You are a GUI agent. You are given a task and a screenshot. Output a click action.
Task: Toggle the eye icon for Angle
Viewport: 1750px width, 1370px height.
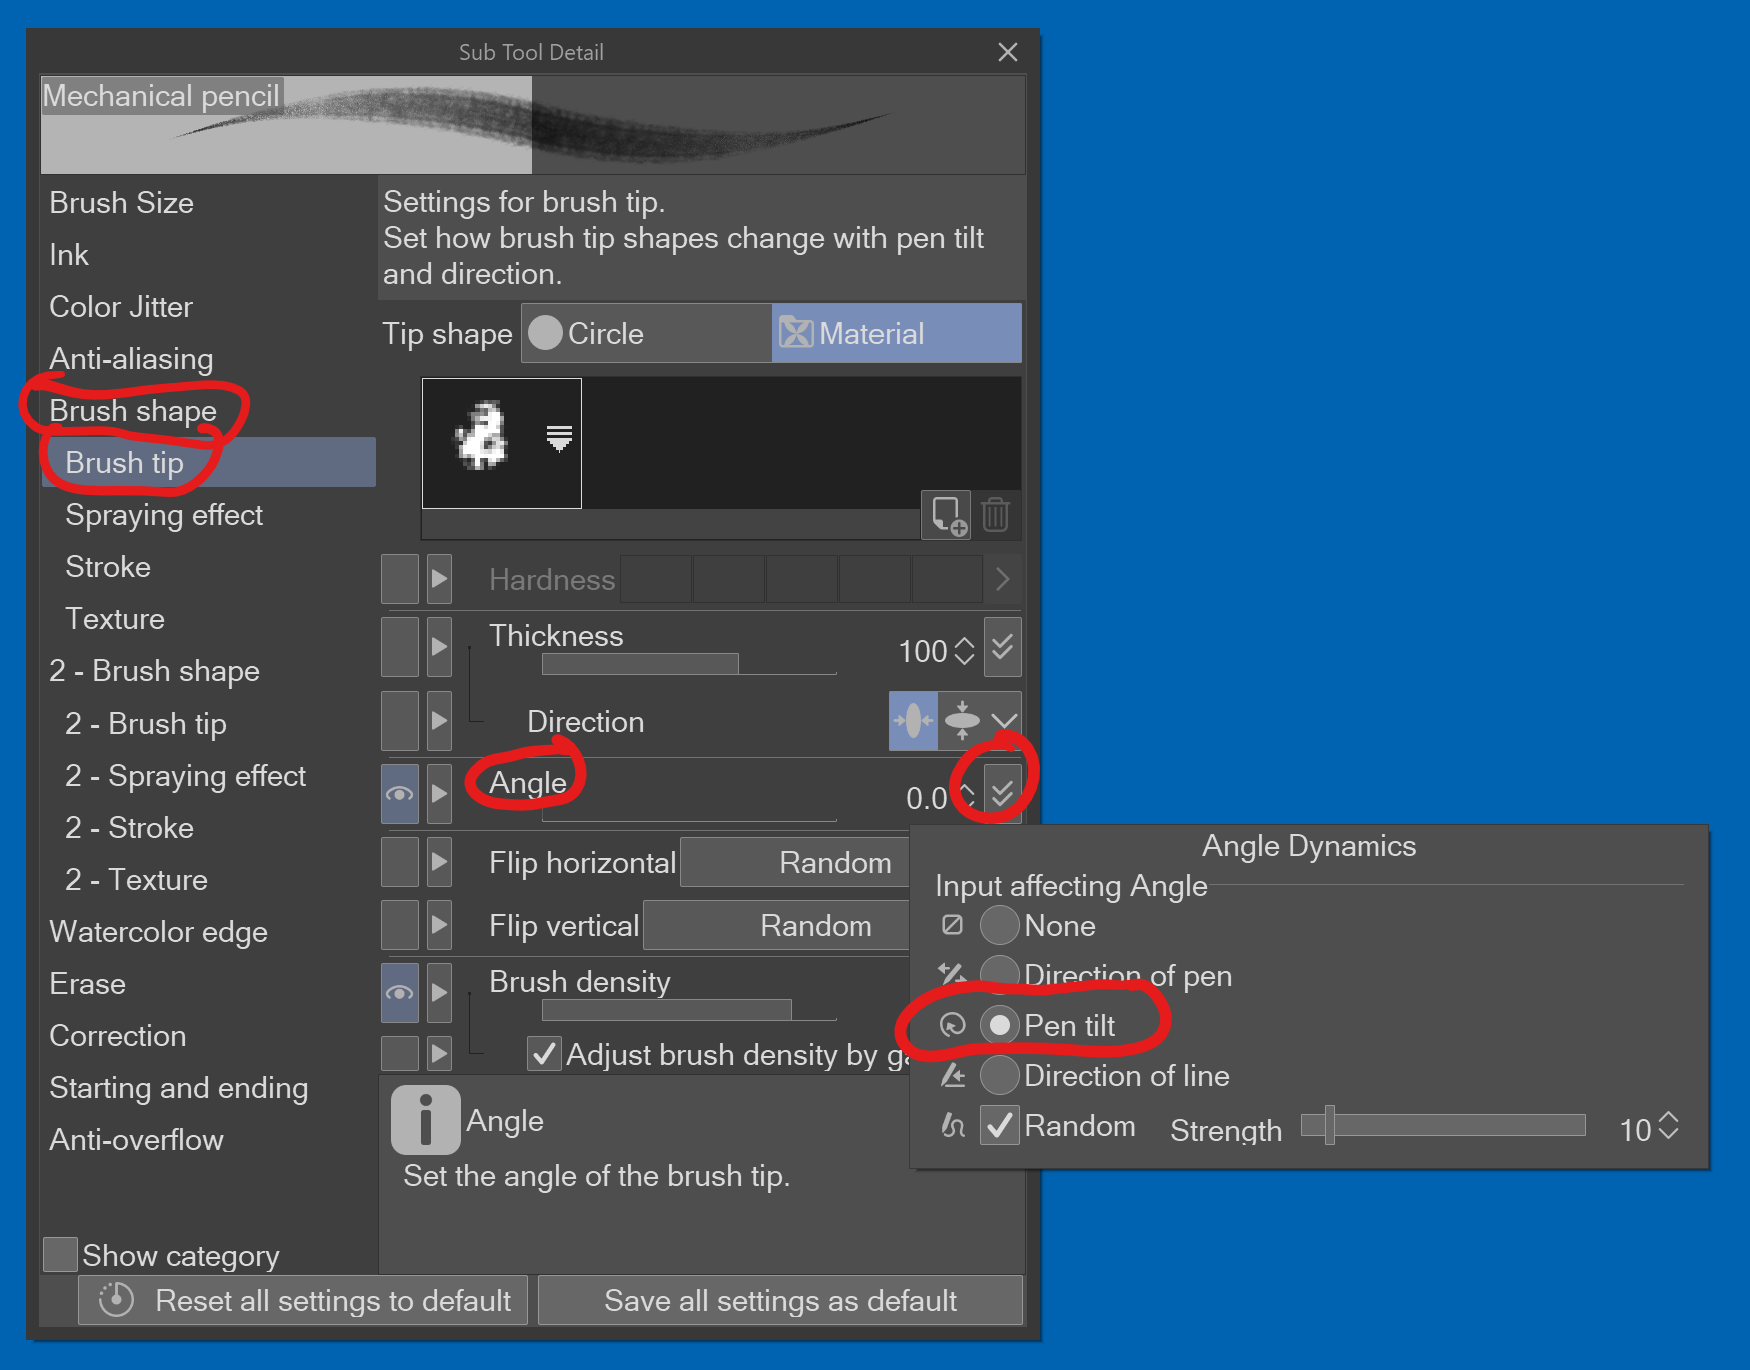tap(400, 794)
